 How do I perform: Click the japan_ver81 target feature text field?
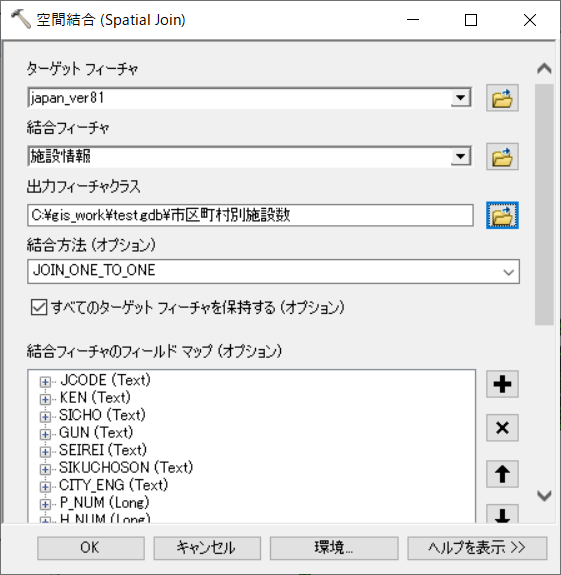point(239,98)
